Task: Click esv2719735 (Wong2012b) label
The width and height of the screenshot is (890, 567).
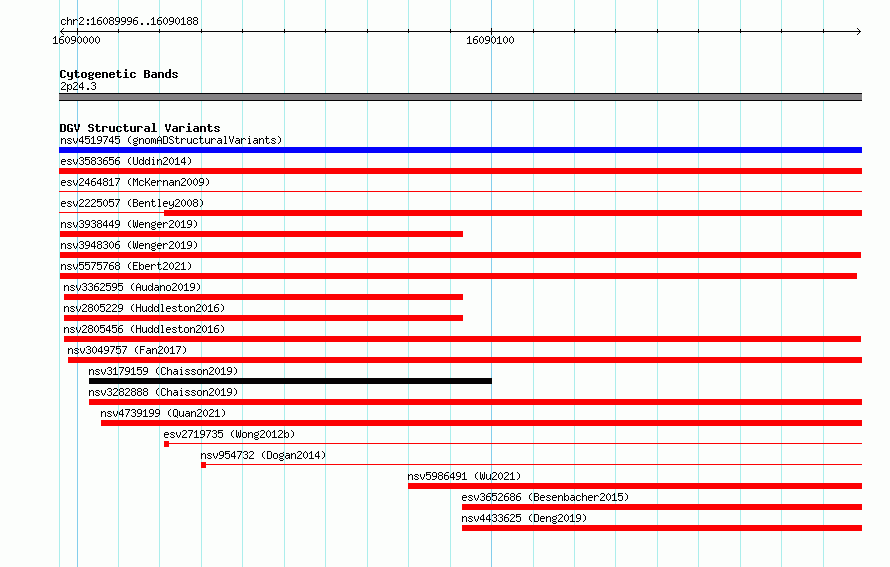Action: coord(229,434)
